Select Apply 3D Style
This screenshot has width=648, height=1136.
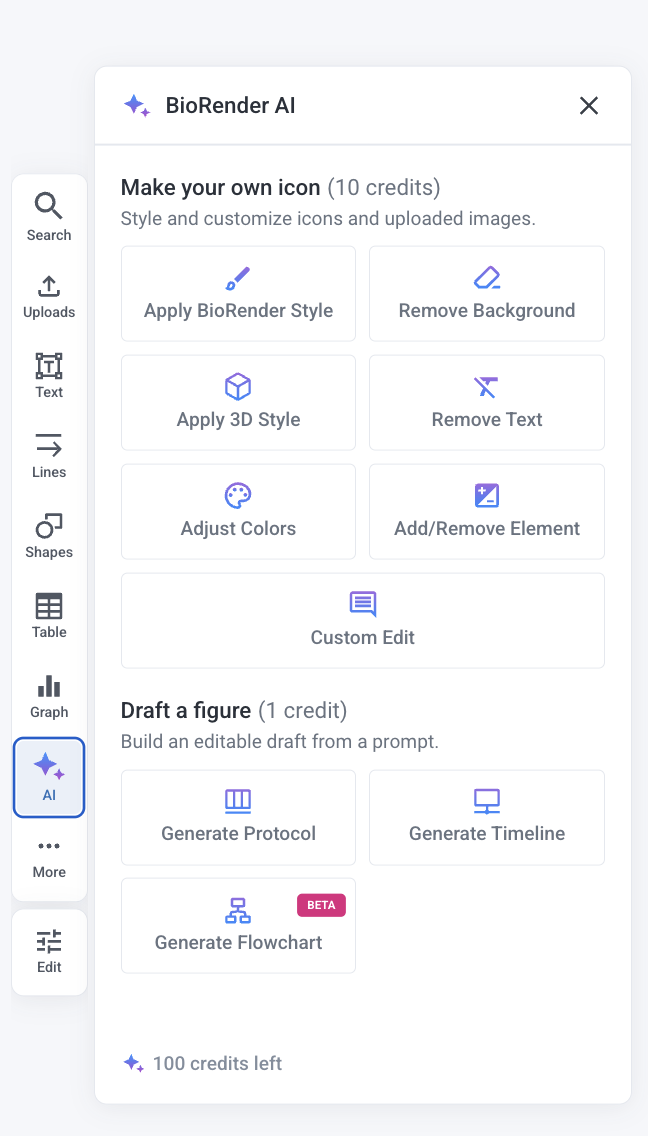pyautogui.click(x=238, y=403)
